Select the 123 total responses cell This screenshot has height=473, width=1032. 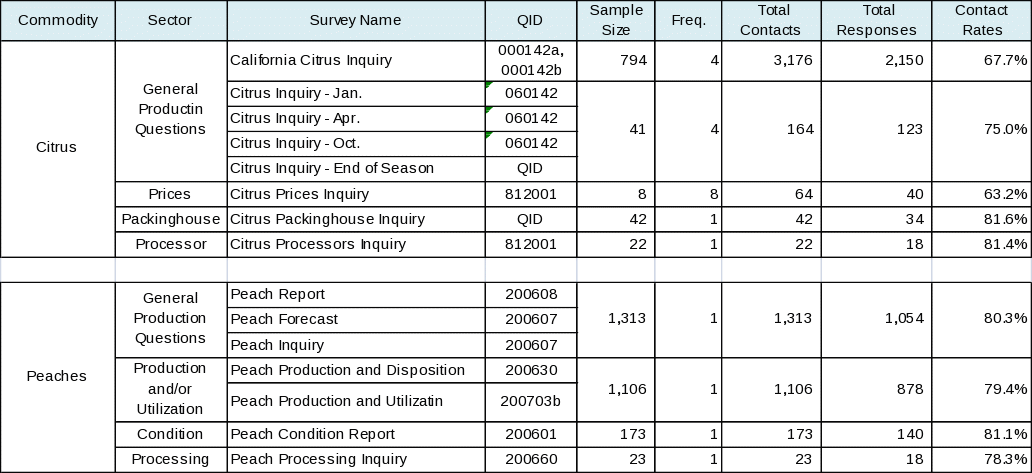click(x=877, y=131)
